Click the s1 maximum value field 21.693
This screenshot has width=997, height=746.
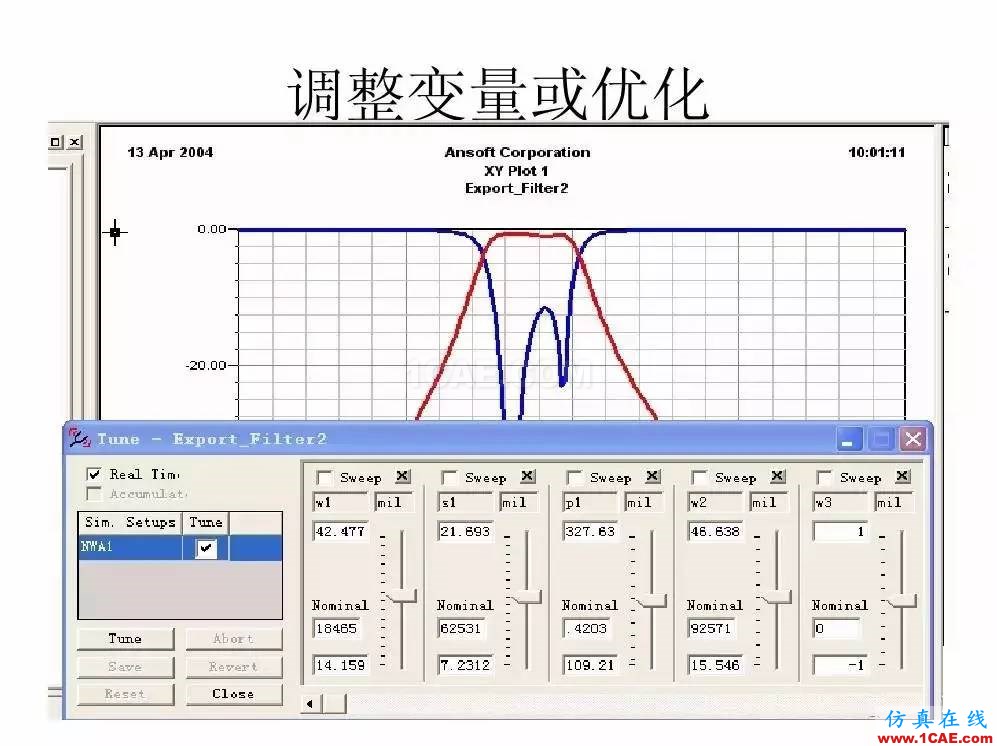(466, 532)
